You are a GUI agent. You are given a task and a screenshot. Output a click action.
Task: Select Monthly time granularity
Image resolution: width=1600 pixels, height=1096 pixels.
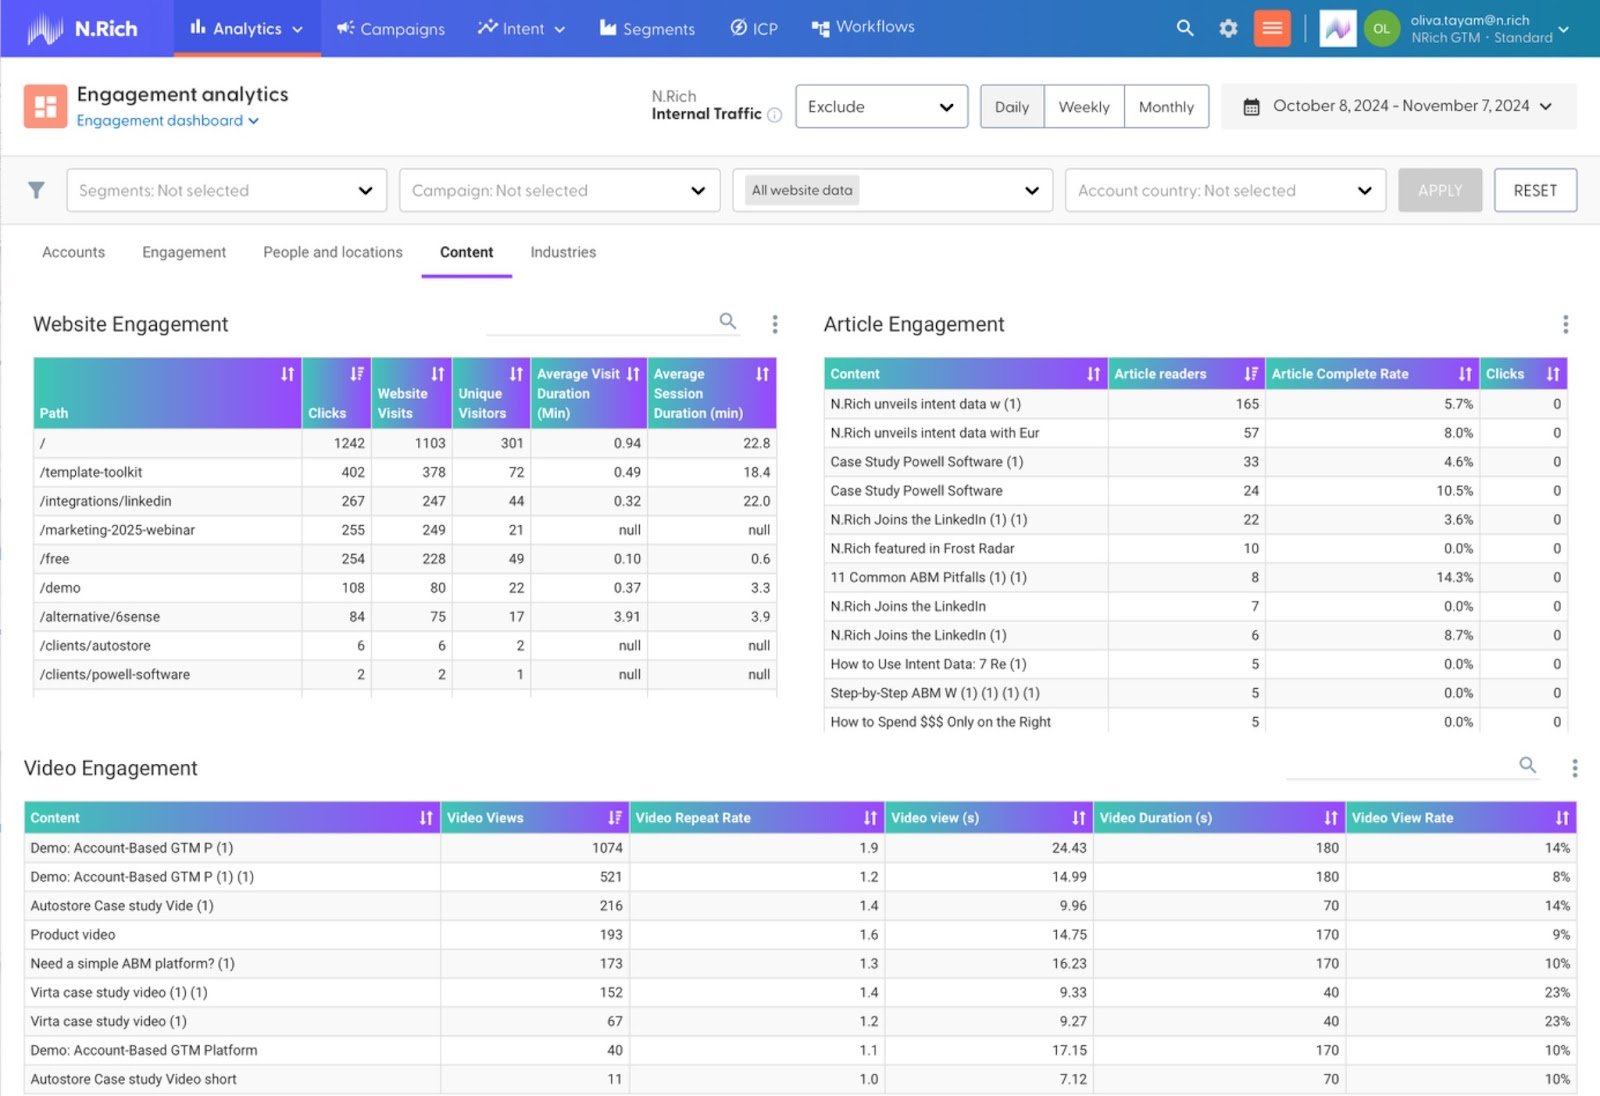[x=1166, y=106]
